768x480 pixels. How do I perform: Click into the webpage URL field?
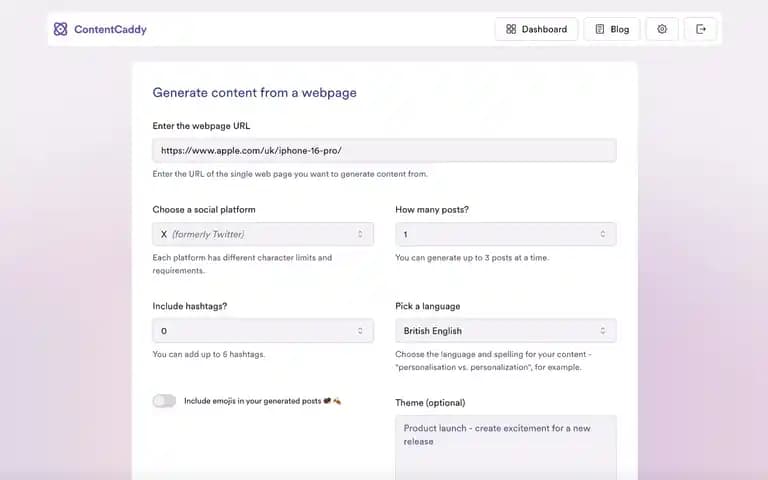384,150
